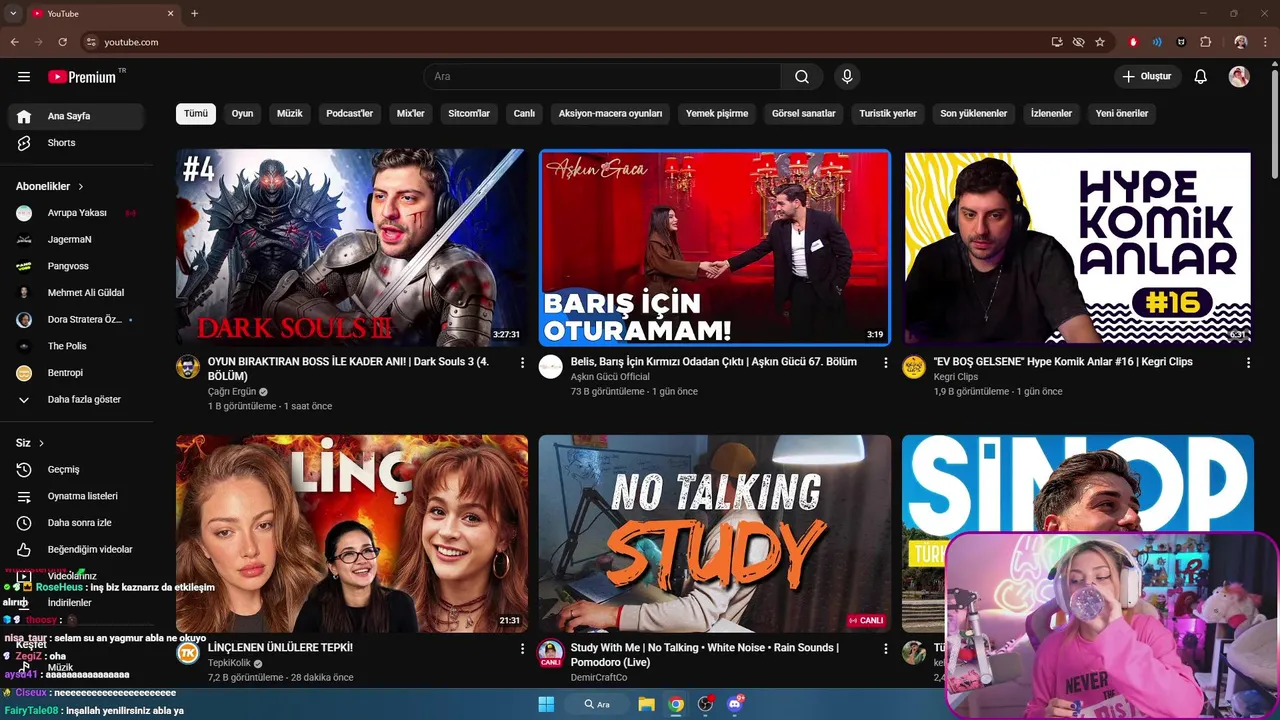Expand the Siz section chevron

pos(41,443)
